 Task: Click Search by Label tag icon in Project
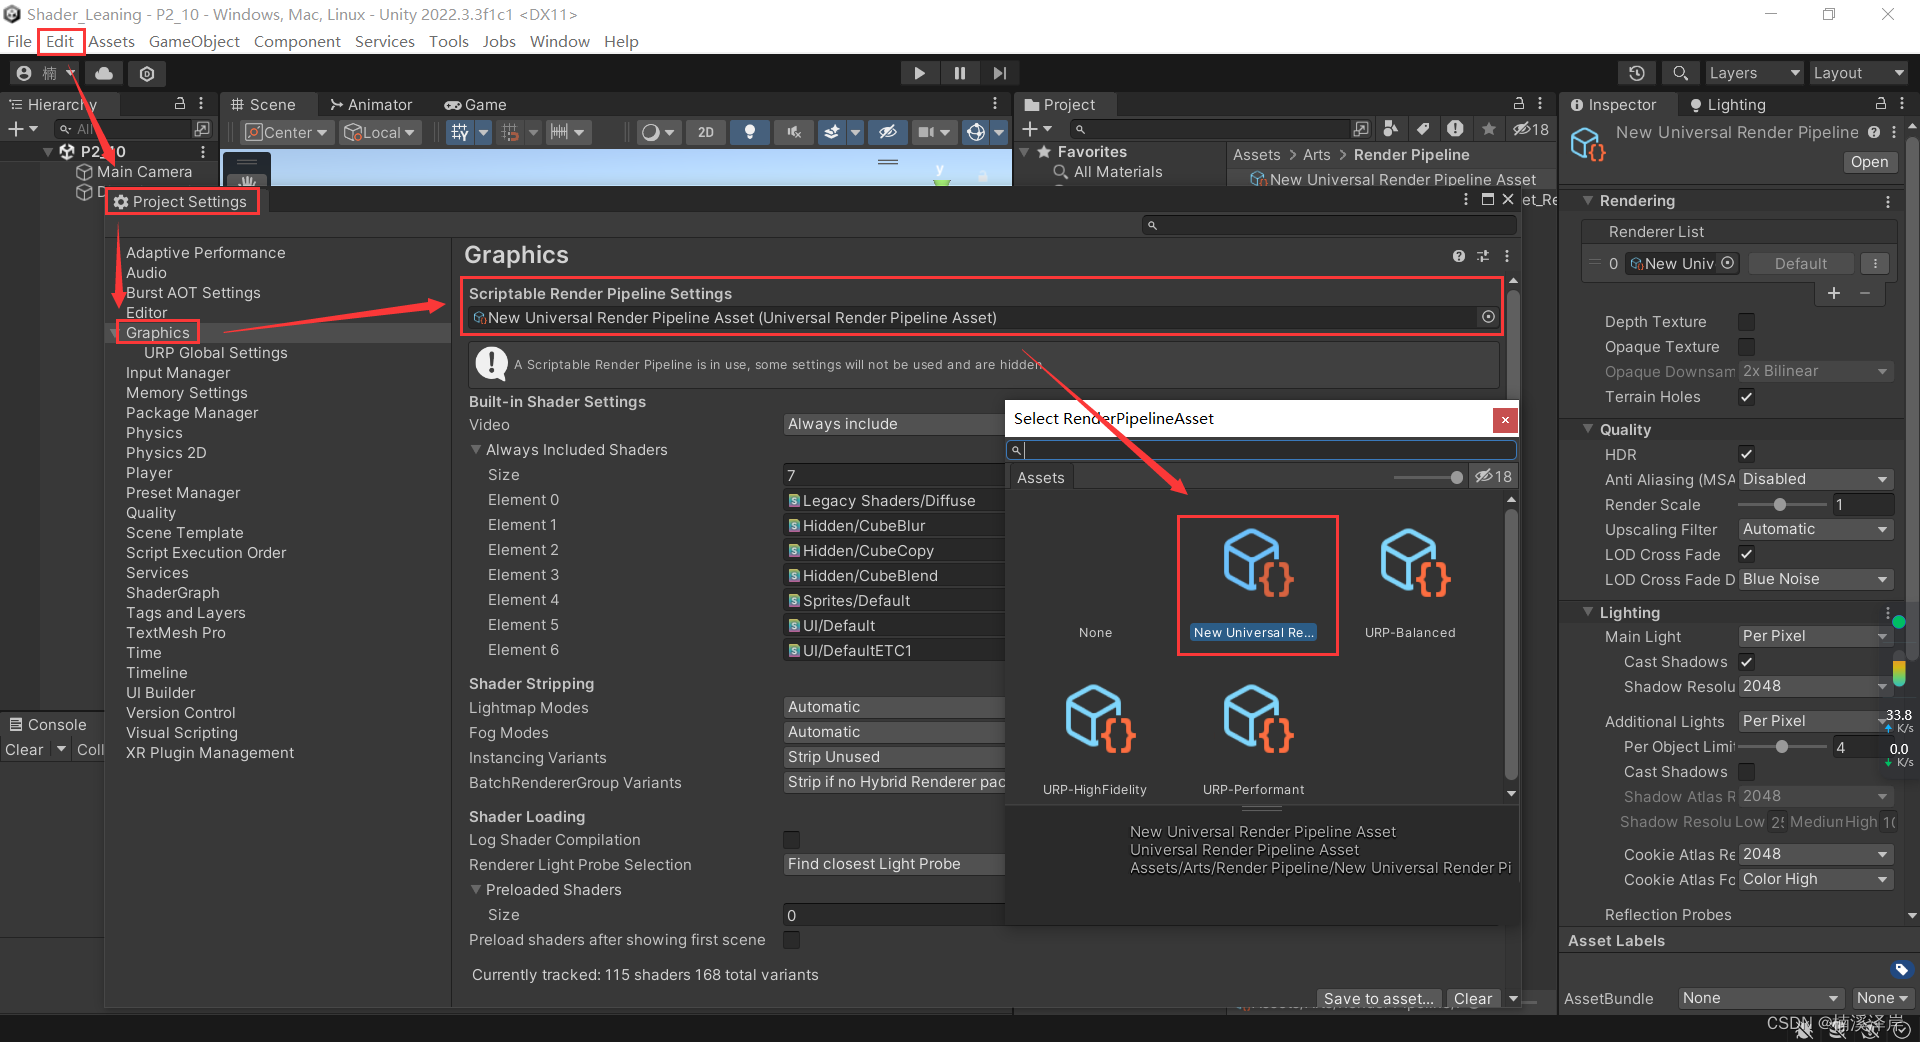pyautogui.click(x=1423, y=128)
